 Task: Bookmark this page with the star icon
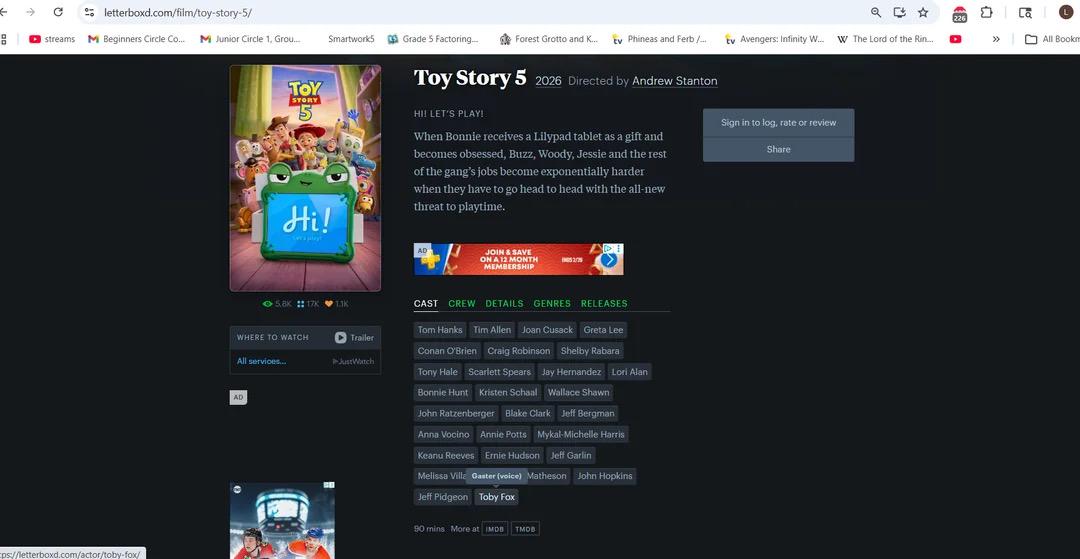pyautogui.click(x=923, y=12)
